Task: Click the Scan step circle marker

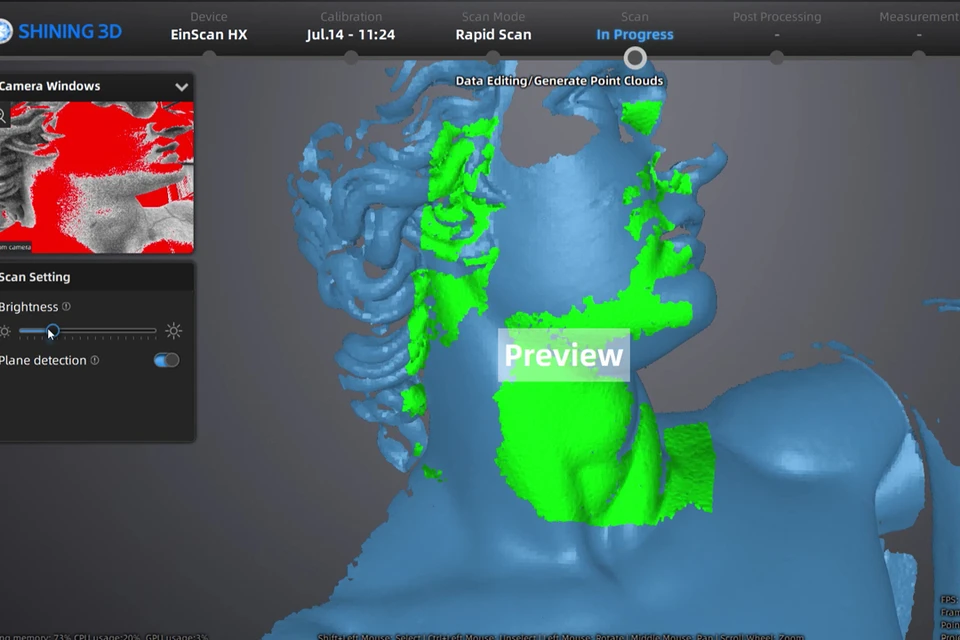Action: coord(635,58)
